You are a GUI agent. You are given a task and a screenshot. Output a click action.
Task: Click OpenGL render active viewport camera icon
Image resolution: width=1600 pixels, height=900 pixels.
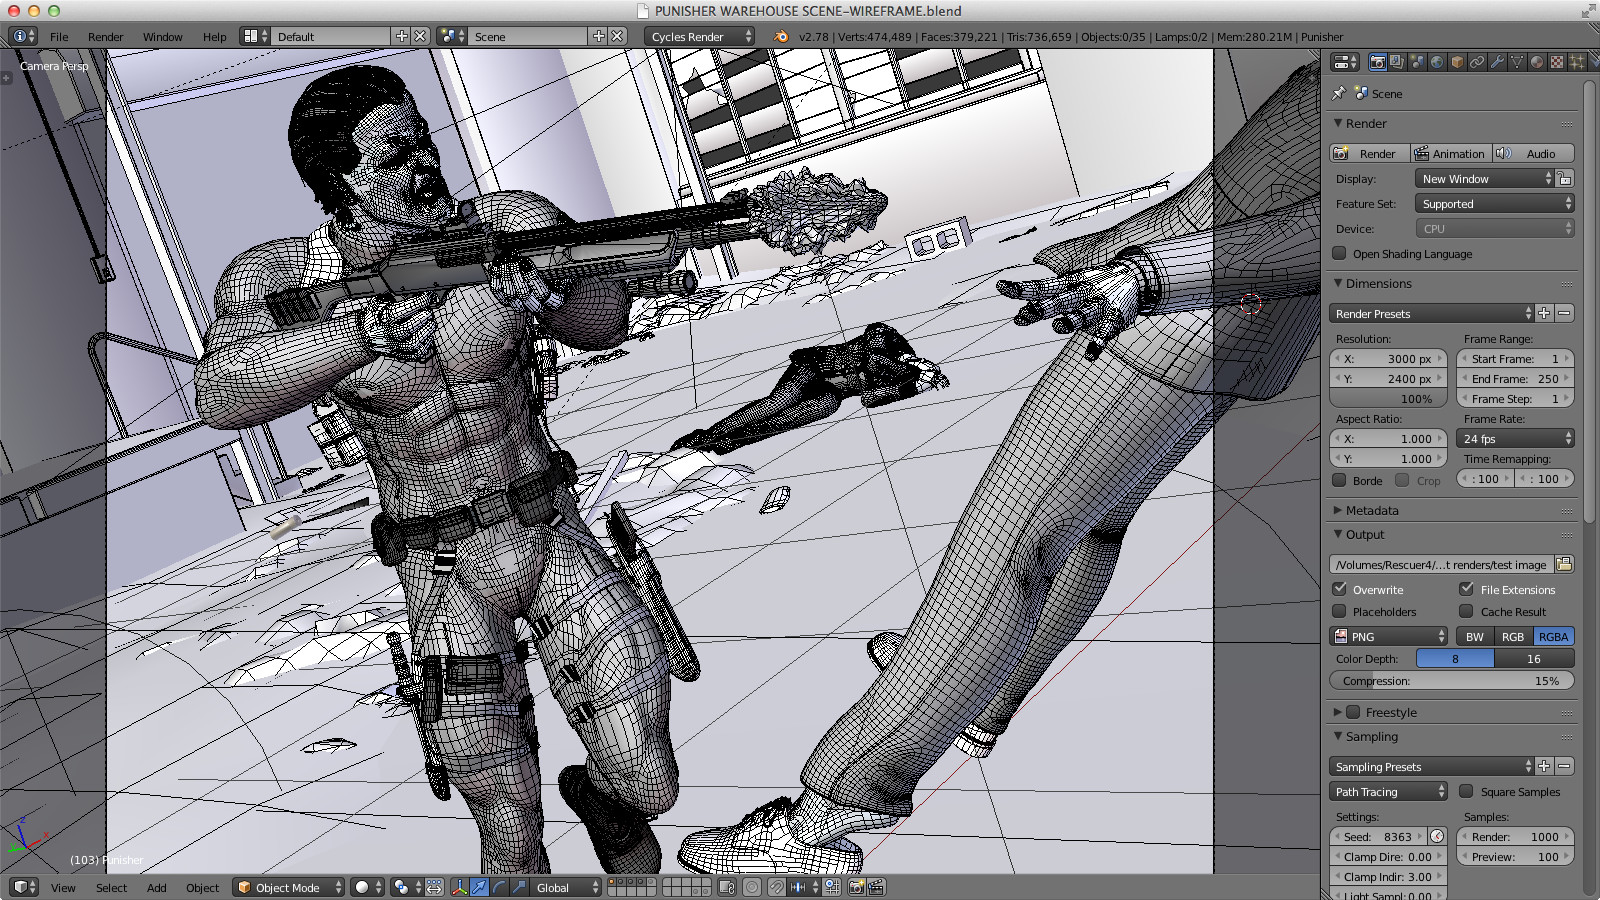pyautogui.click(x=857, y=887)
